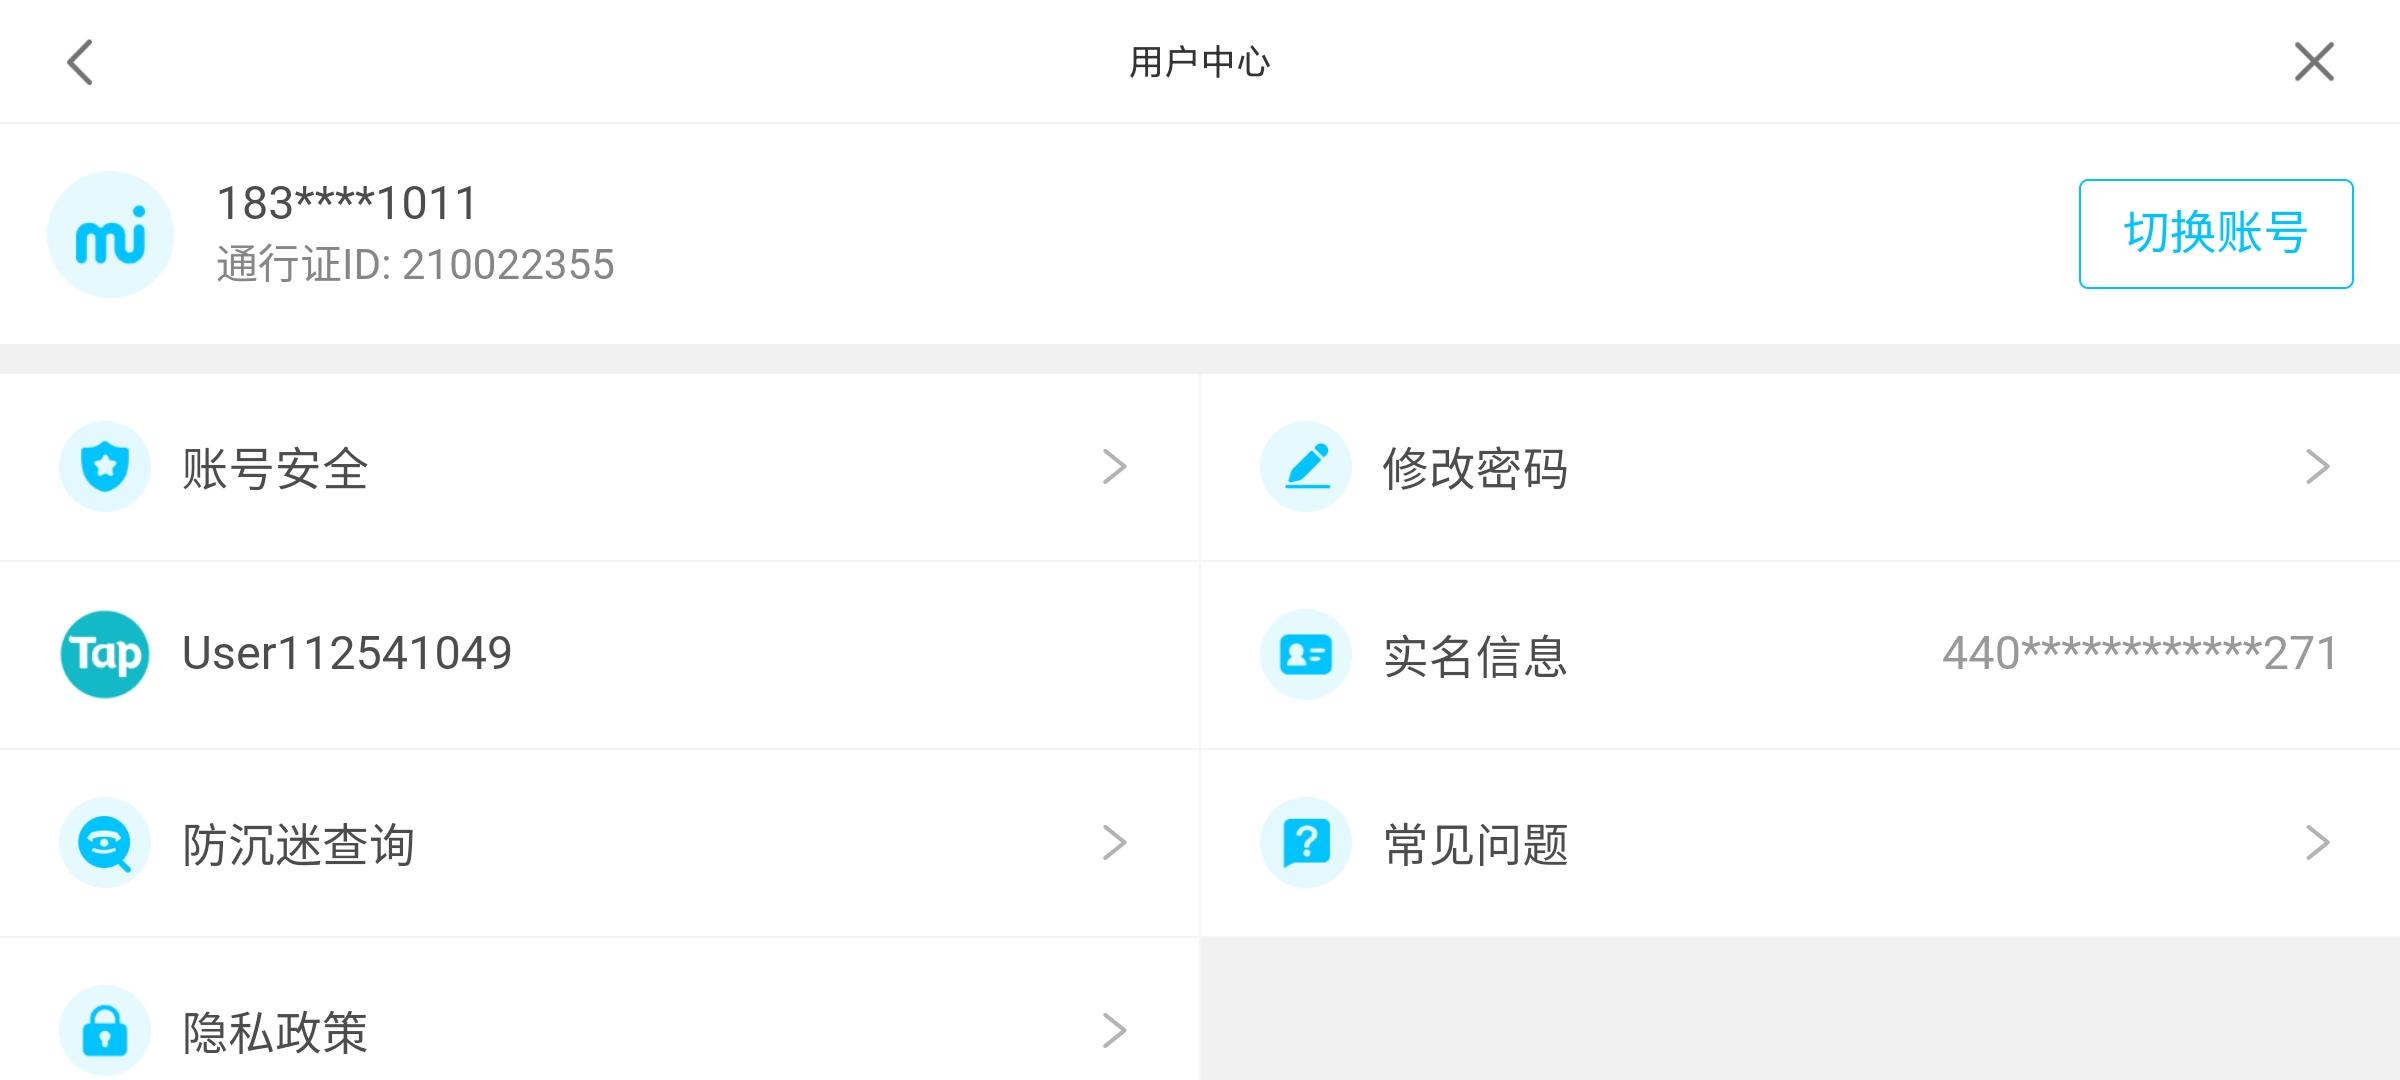Tap the 修改密码 pencil icon

(1306, 467)
